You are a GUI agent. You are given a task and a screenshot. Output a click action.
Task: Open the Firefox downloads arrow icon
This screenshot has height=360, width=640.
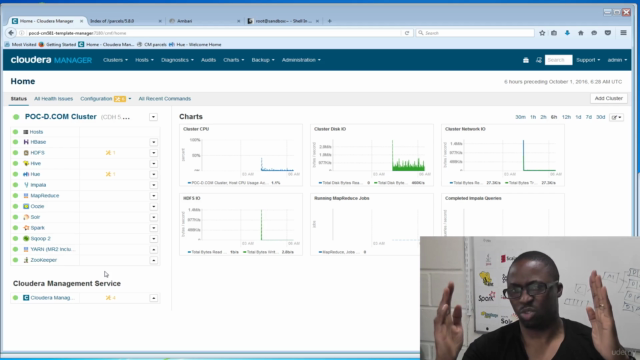pyautogui.click(x=567, y=33)
